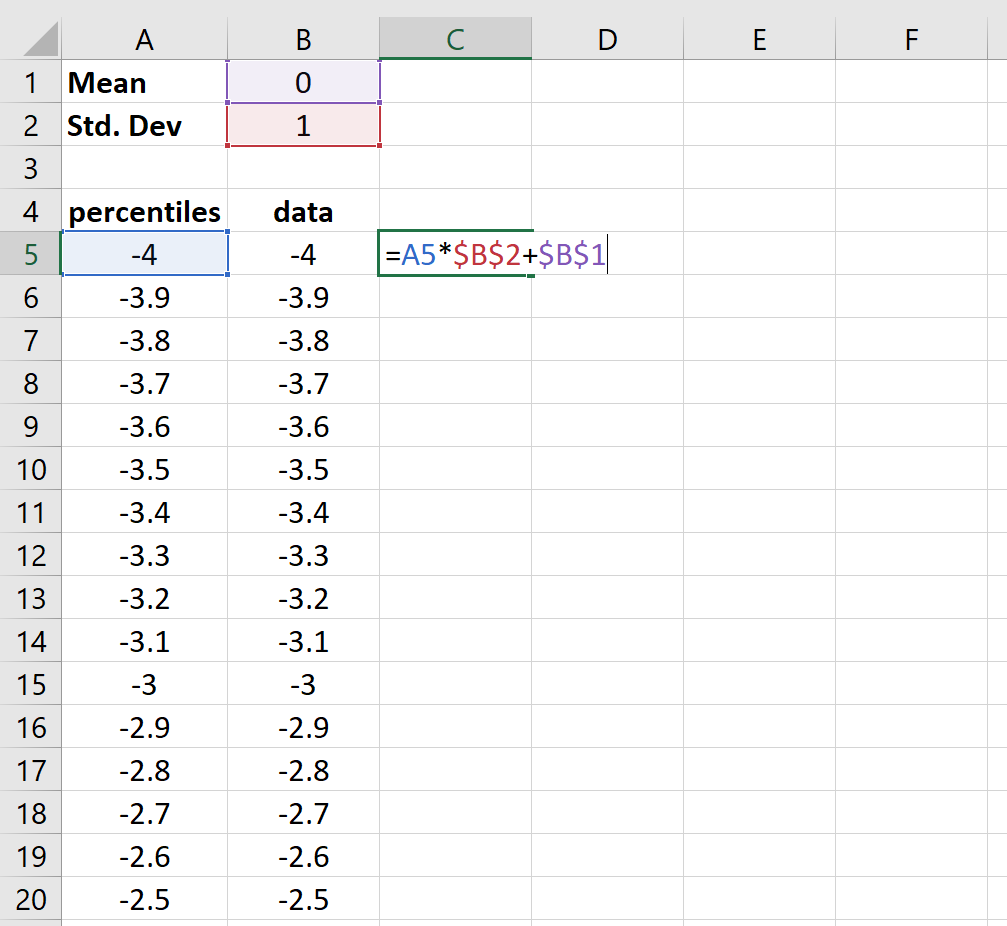The width and height of the screenshot is (1007, 926).
Task: Select row 5 header
Action: 30,254
